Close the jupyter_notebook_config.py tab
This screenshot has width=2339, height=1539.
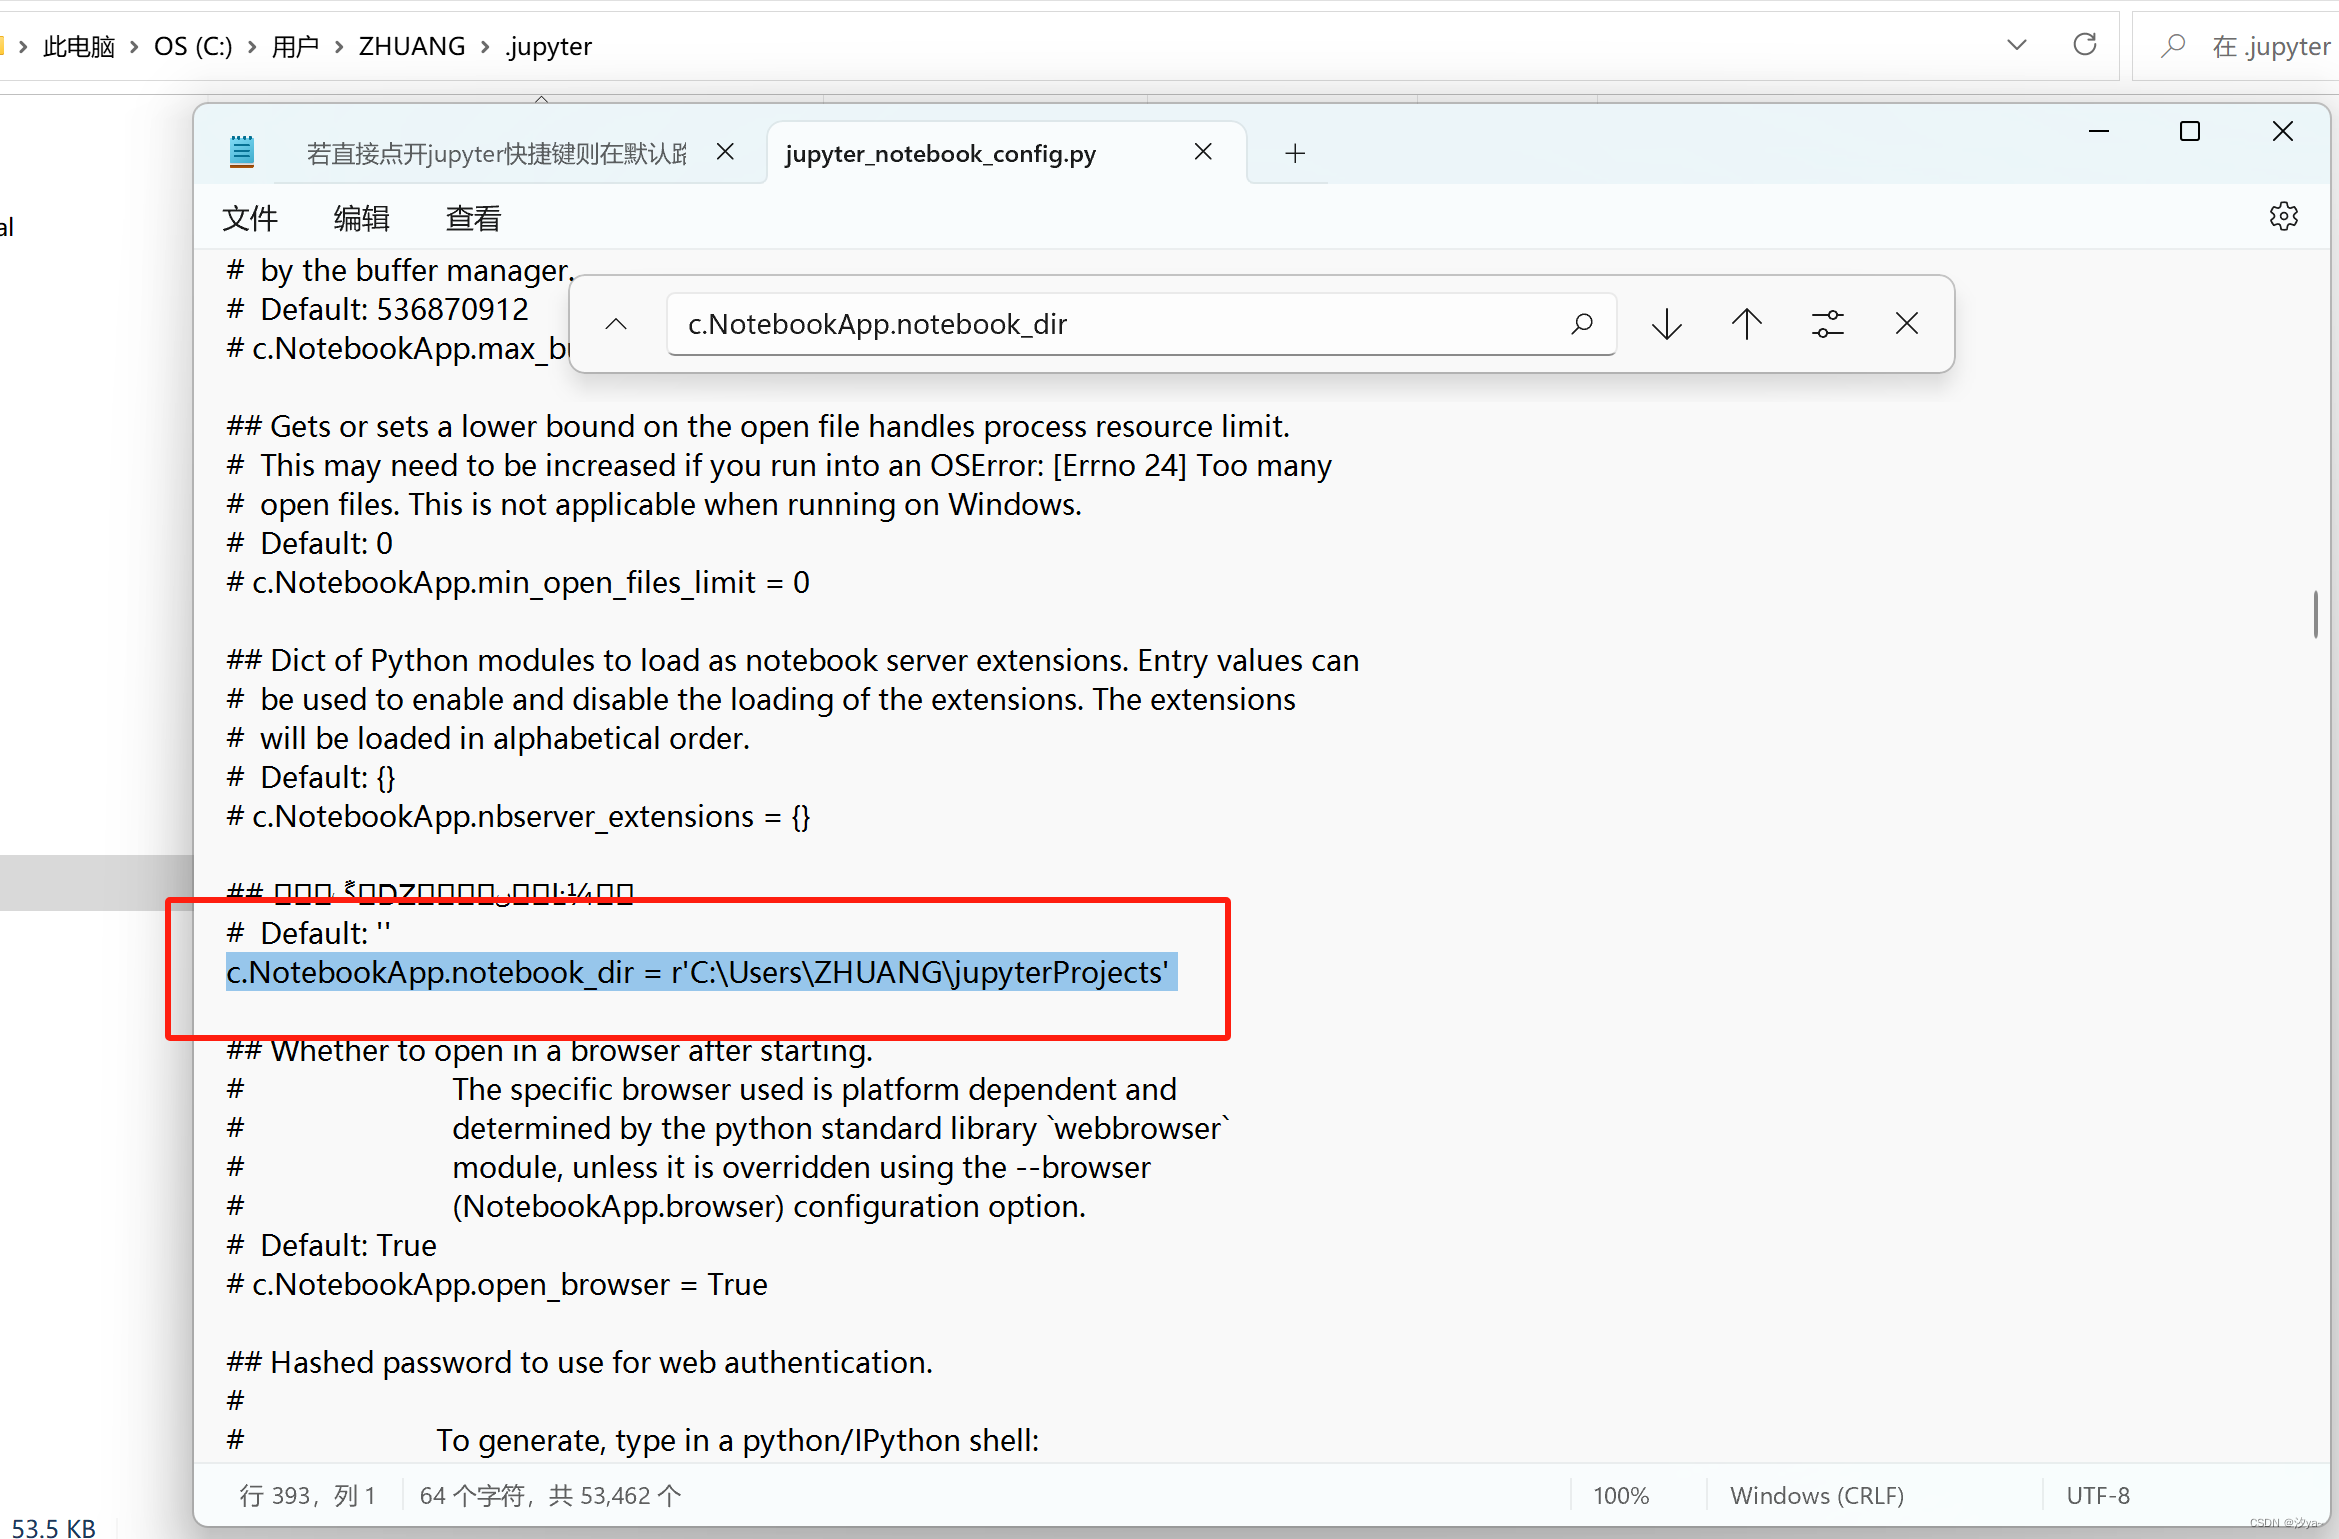[1203, 152]
